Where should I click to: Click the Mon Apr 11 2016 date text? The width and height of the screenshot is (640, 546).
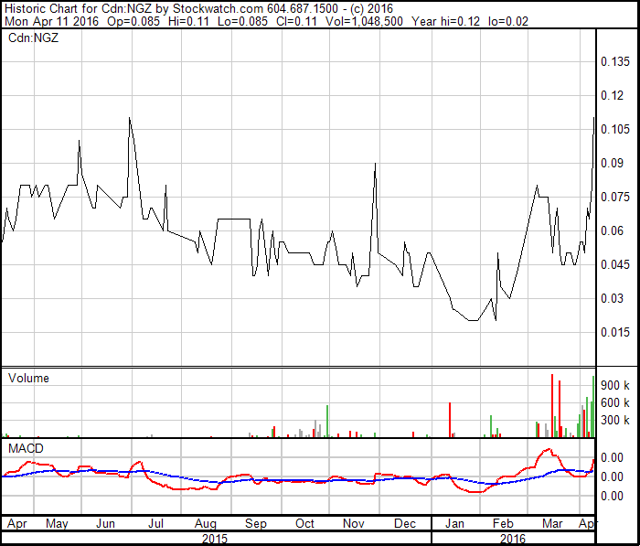(51, 21)
